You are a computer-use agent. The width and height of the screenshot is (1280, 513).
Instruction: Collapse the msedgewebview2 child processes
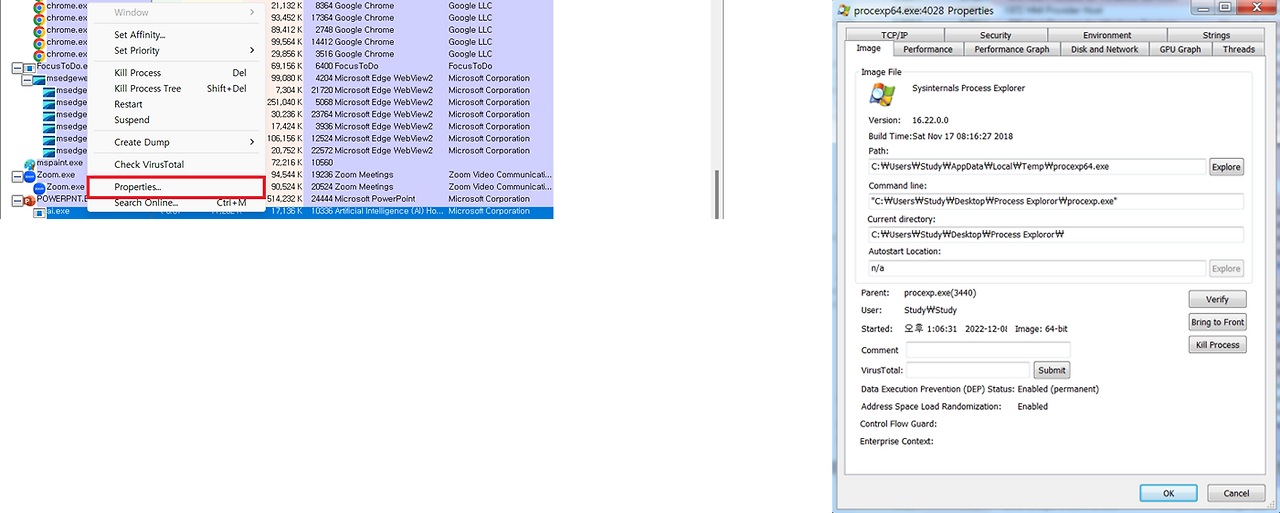[26, 79]
